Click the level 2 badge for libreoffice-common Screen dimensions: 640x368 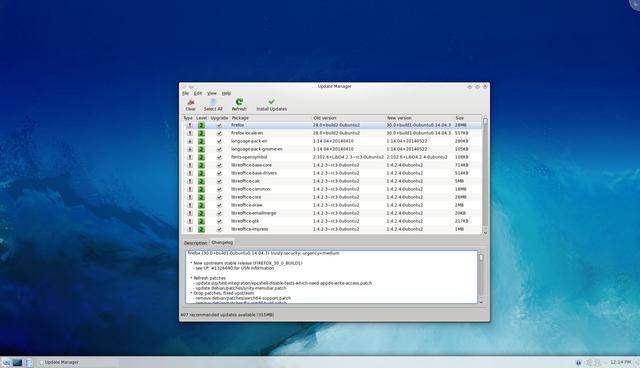point(201,189)
